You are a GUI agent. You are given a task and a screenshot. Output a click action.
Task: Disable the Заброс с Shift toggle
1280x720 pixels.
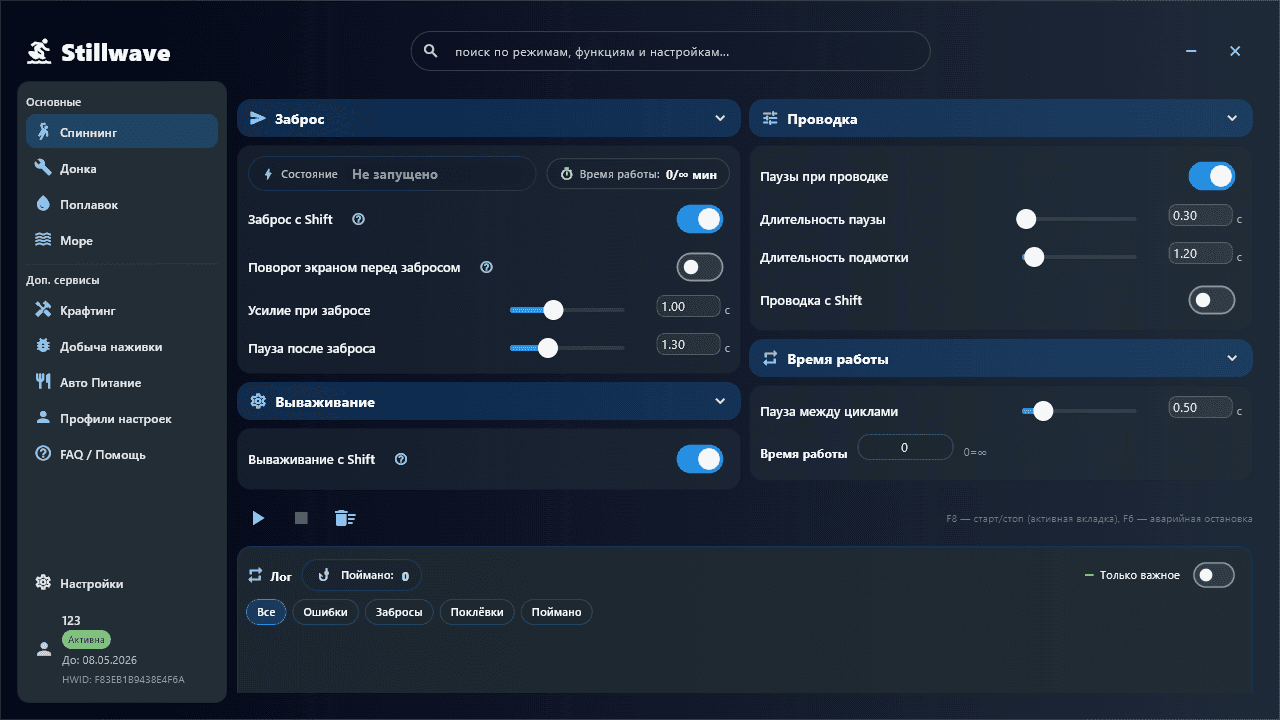point(700,218)
